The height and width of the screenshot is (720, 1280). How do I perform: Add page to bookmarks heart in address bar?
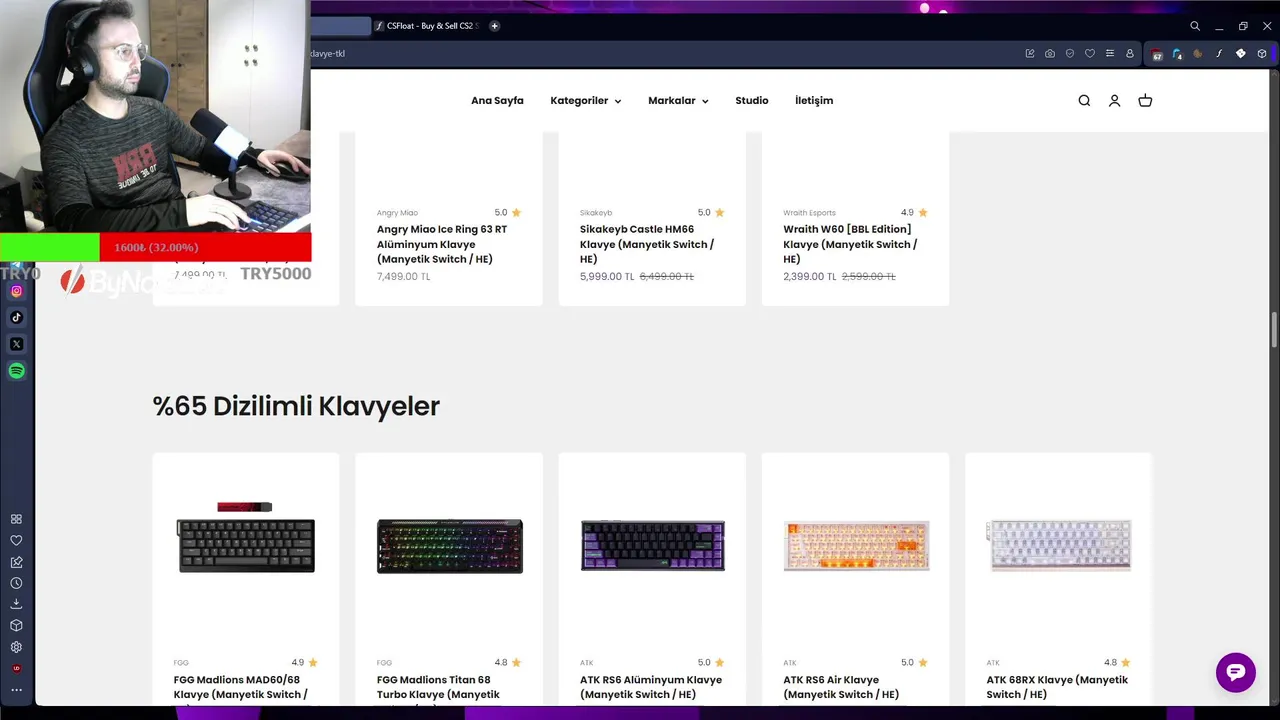[1090, 53]
